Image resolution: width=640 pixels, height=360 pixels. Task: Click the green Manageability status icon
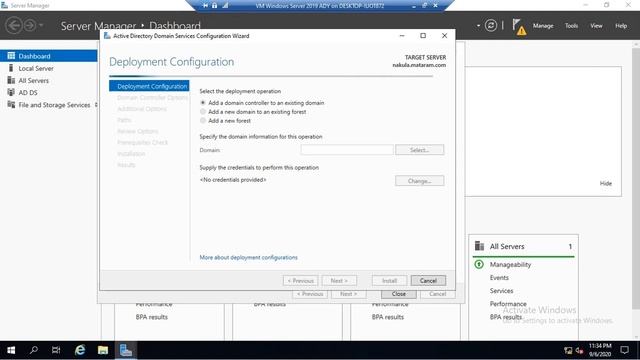(x=479, y=264)
